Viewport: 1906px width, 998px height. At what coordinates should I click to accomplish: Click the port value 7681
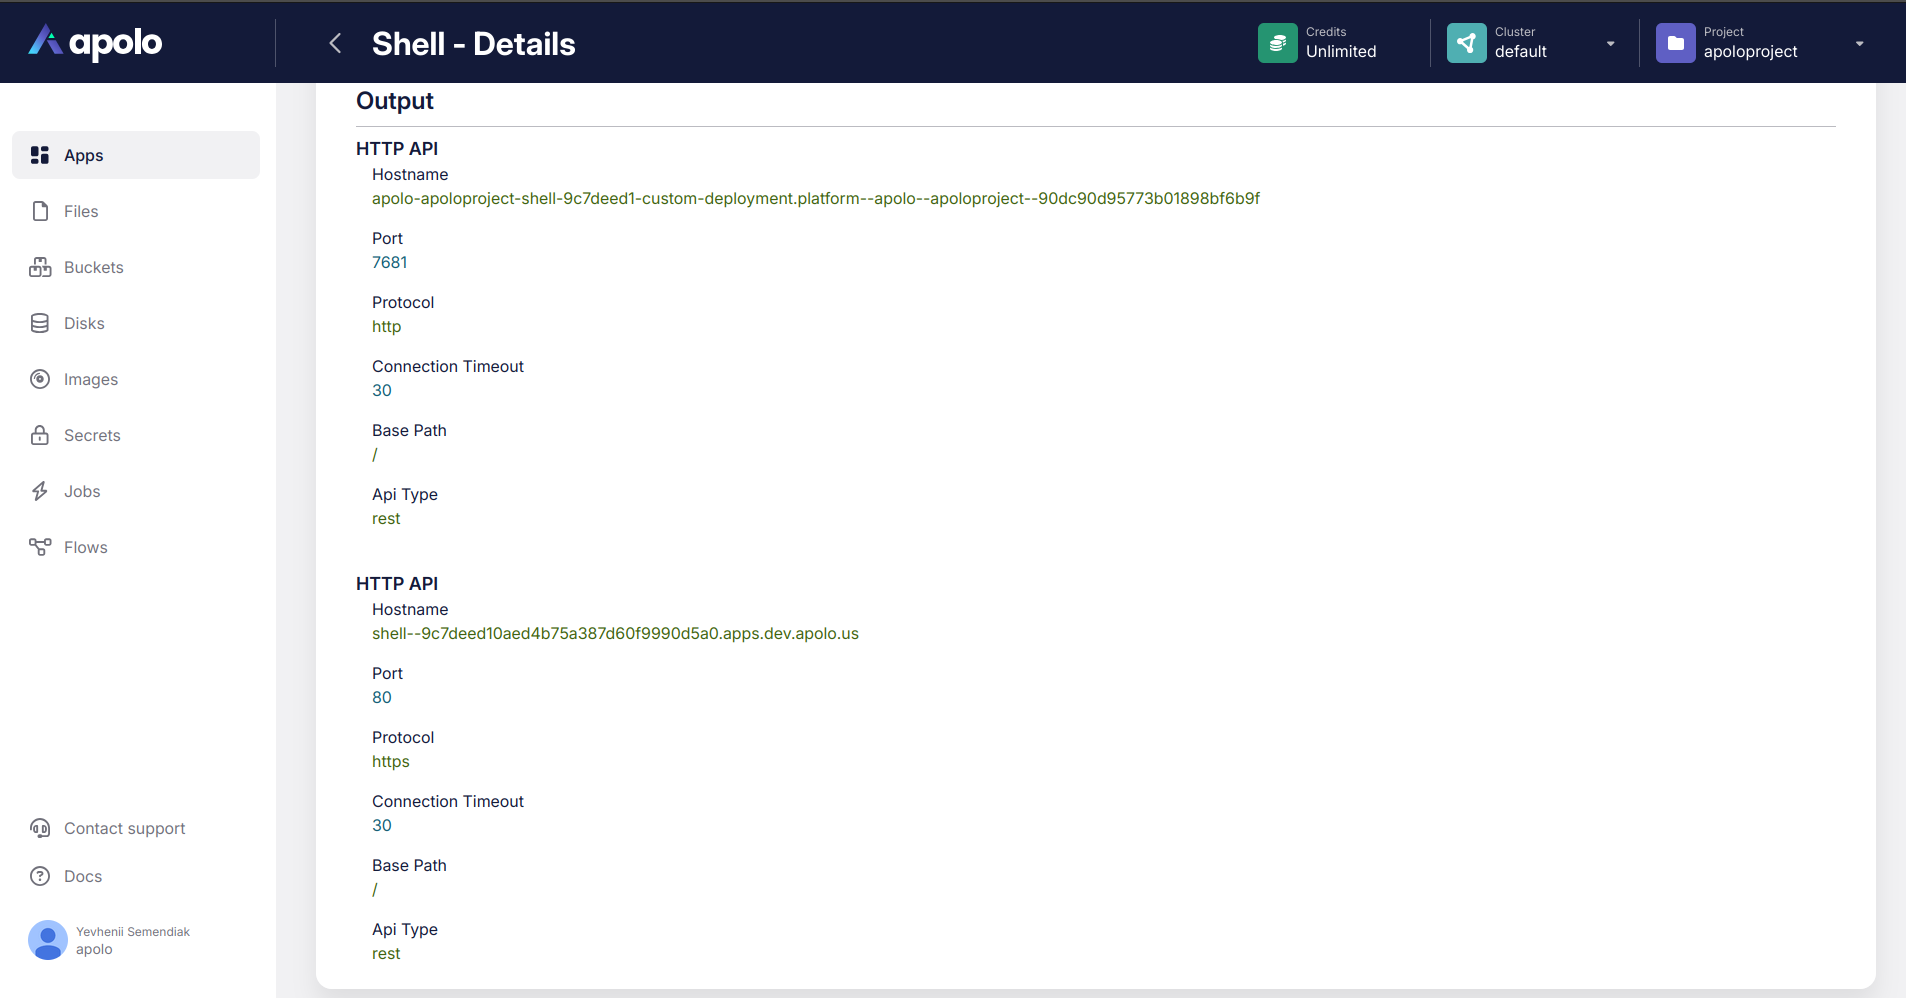(x=389, y=262)
